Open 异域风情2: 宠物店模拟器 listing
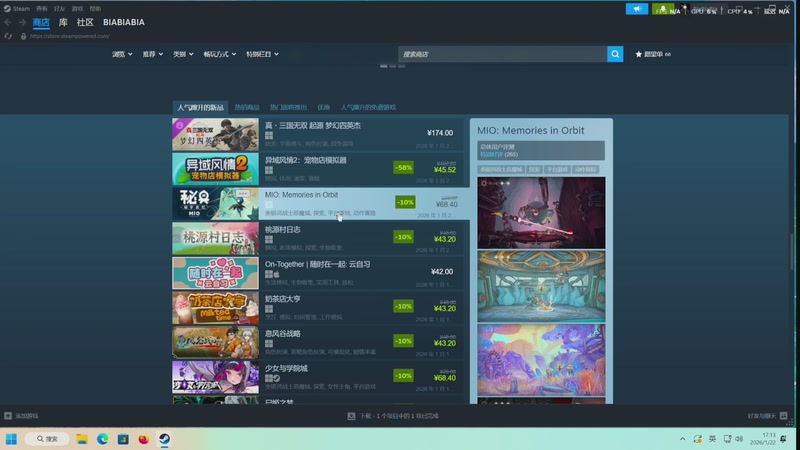Viewport: 800px width, 450px height. 318,169
